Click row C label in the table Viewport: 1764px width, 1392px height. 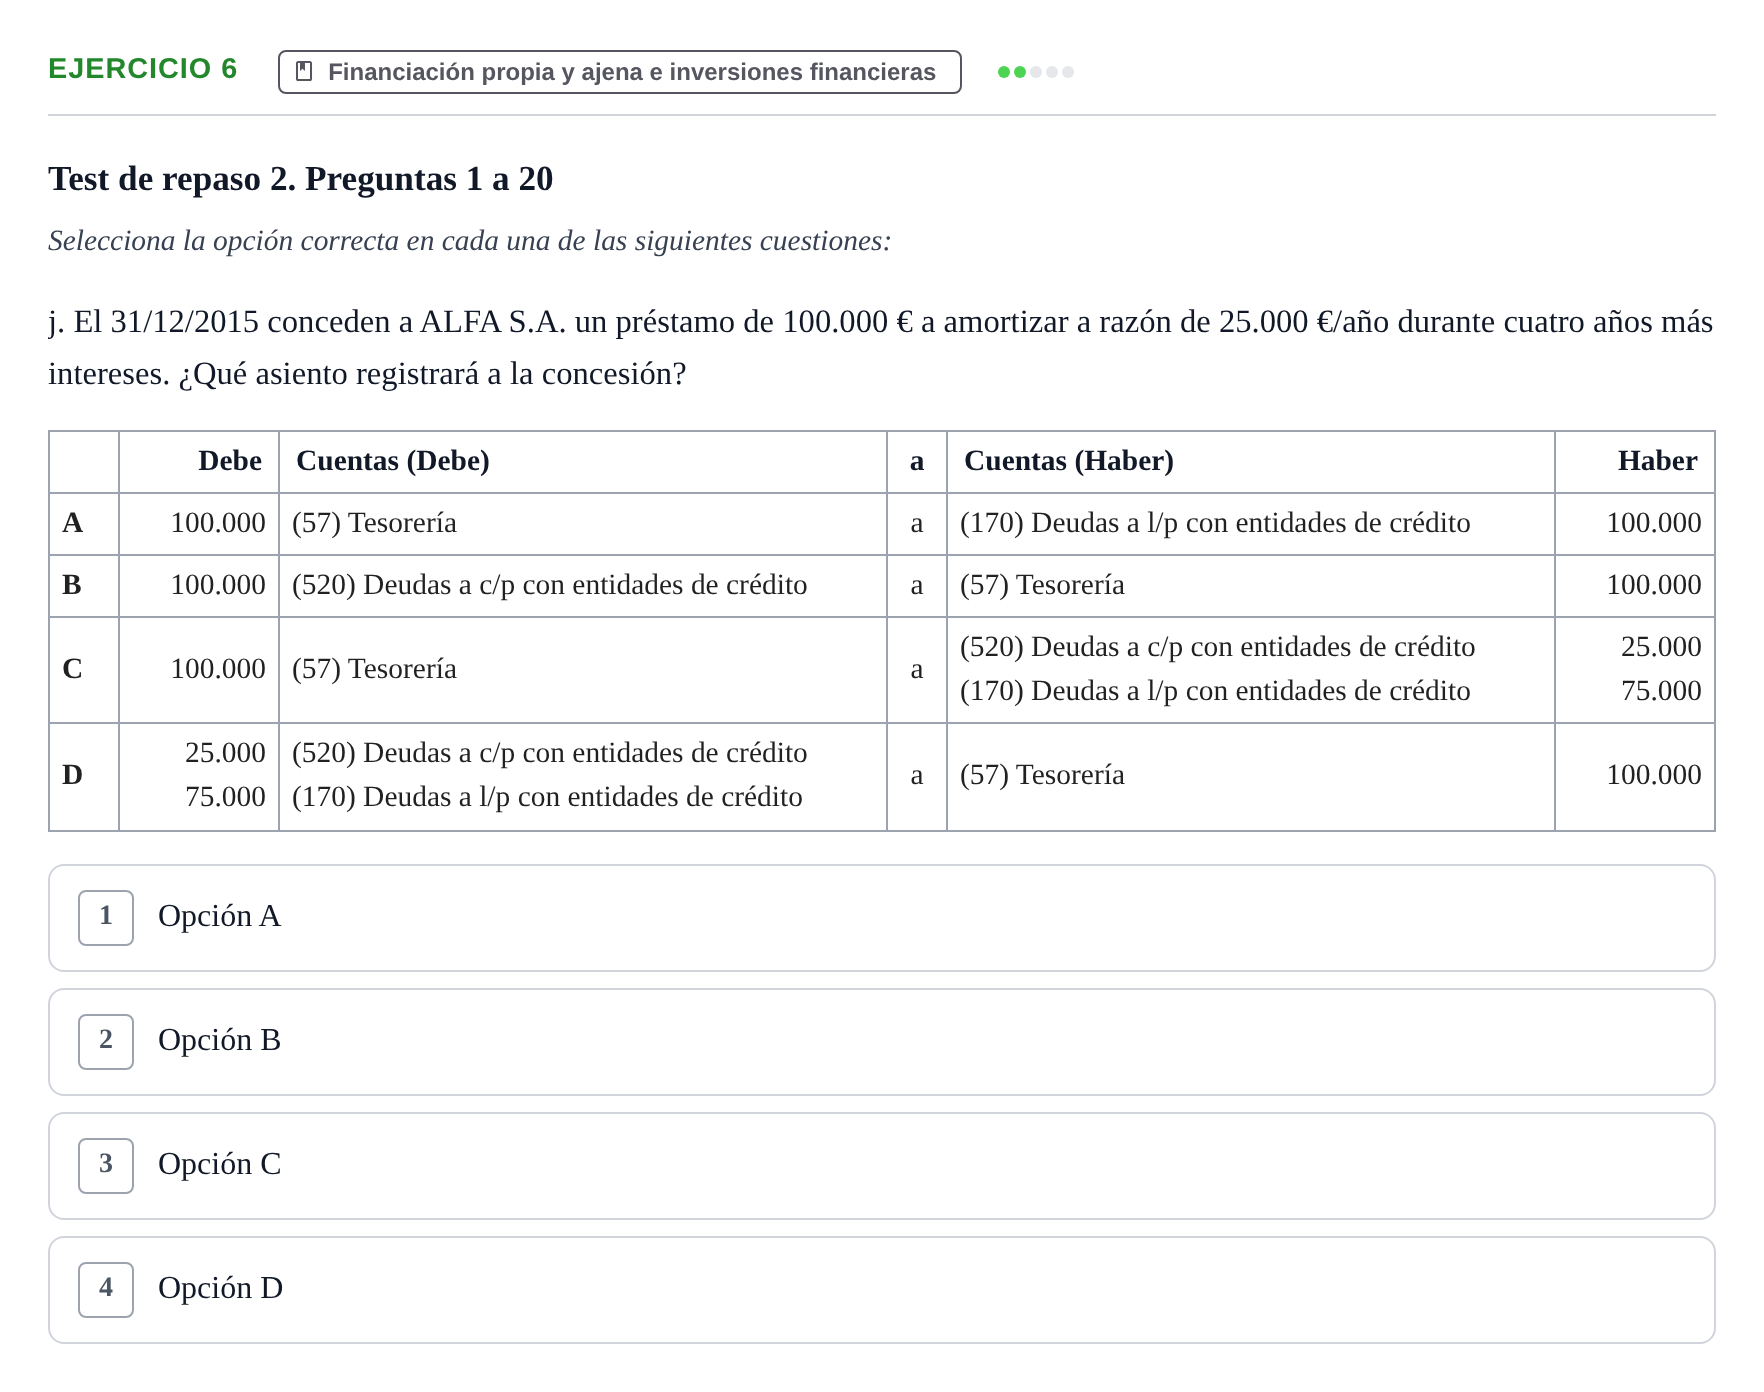click(72, 669)
